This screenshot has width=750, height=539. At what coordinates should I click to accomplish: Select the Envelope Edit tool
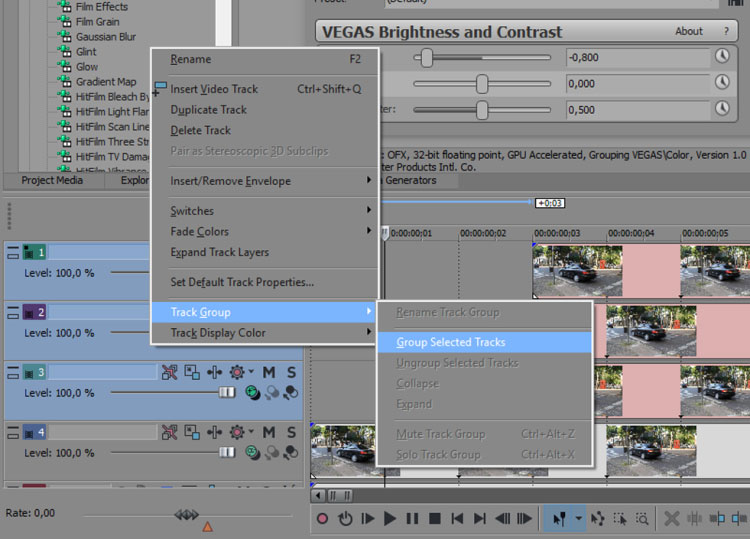coord(597,518)
